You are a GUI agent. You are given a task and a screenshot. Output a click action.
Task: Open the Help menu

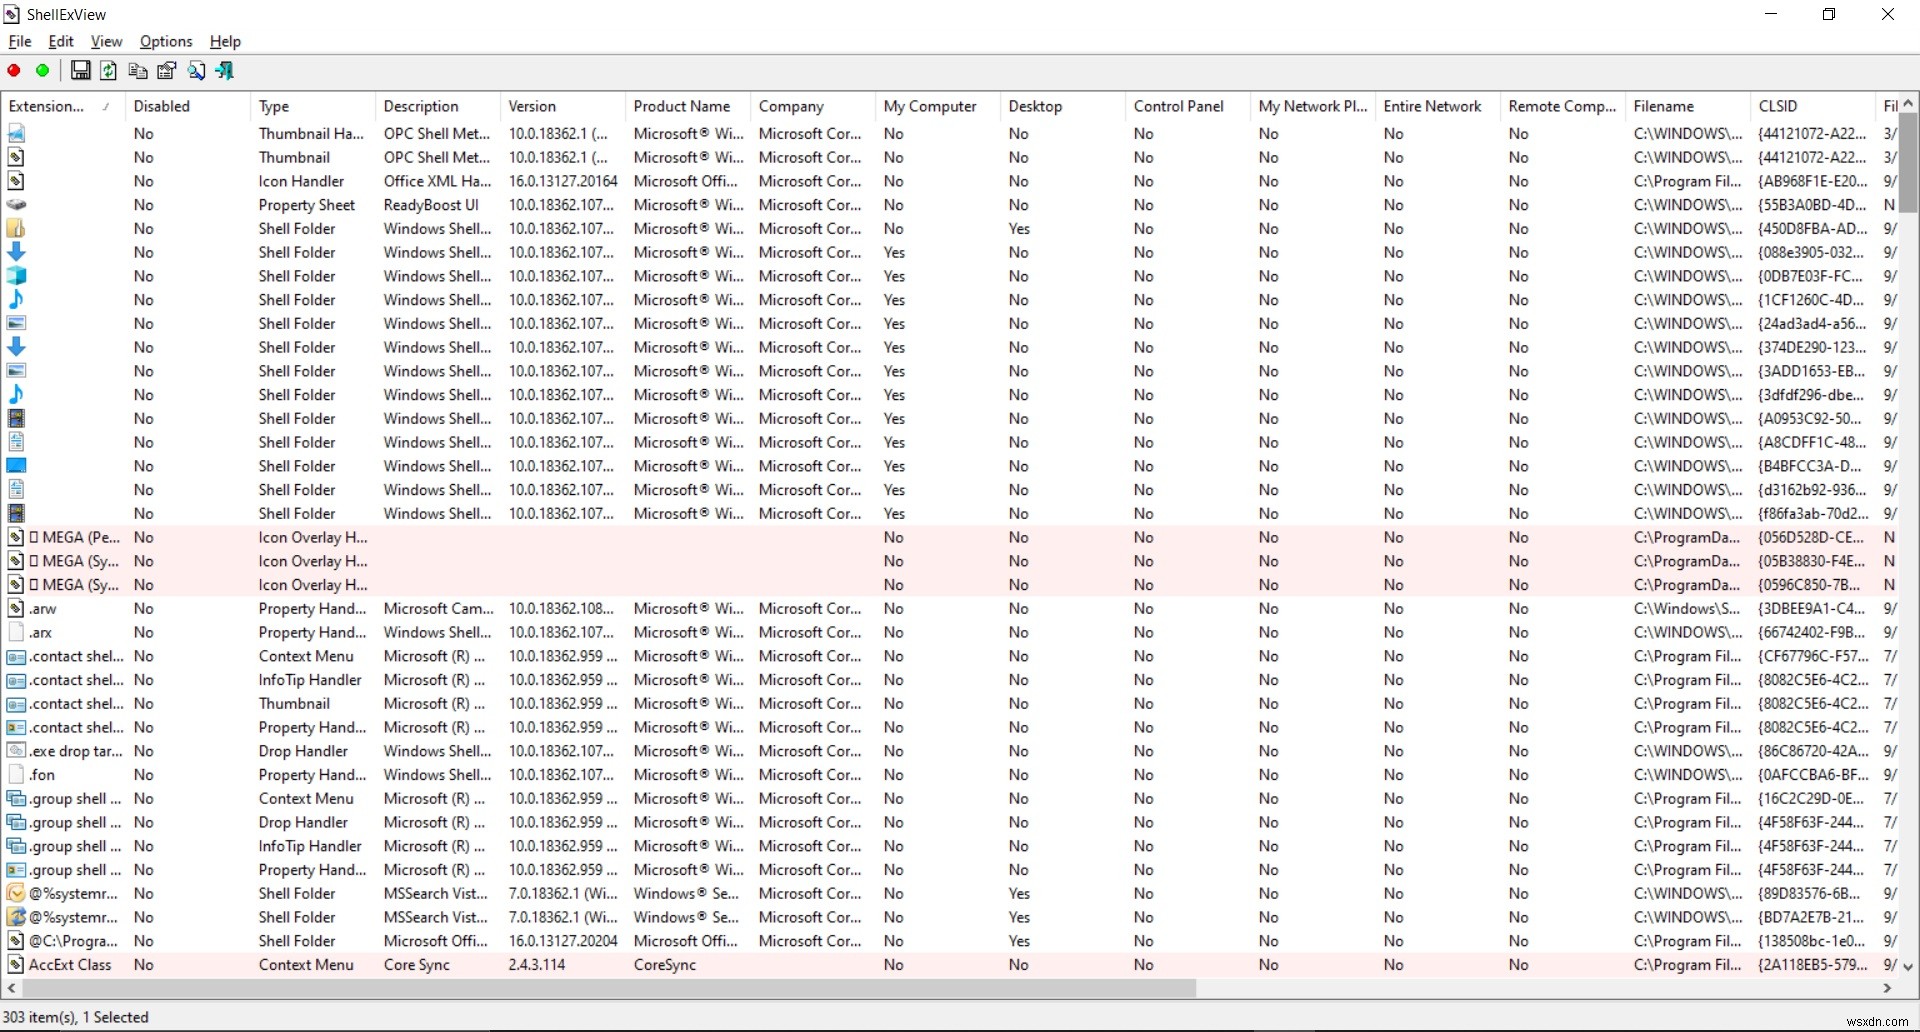pos(225,41)
